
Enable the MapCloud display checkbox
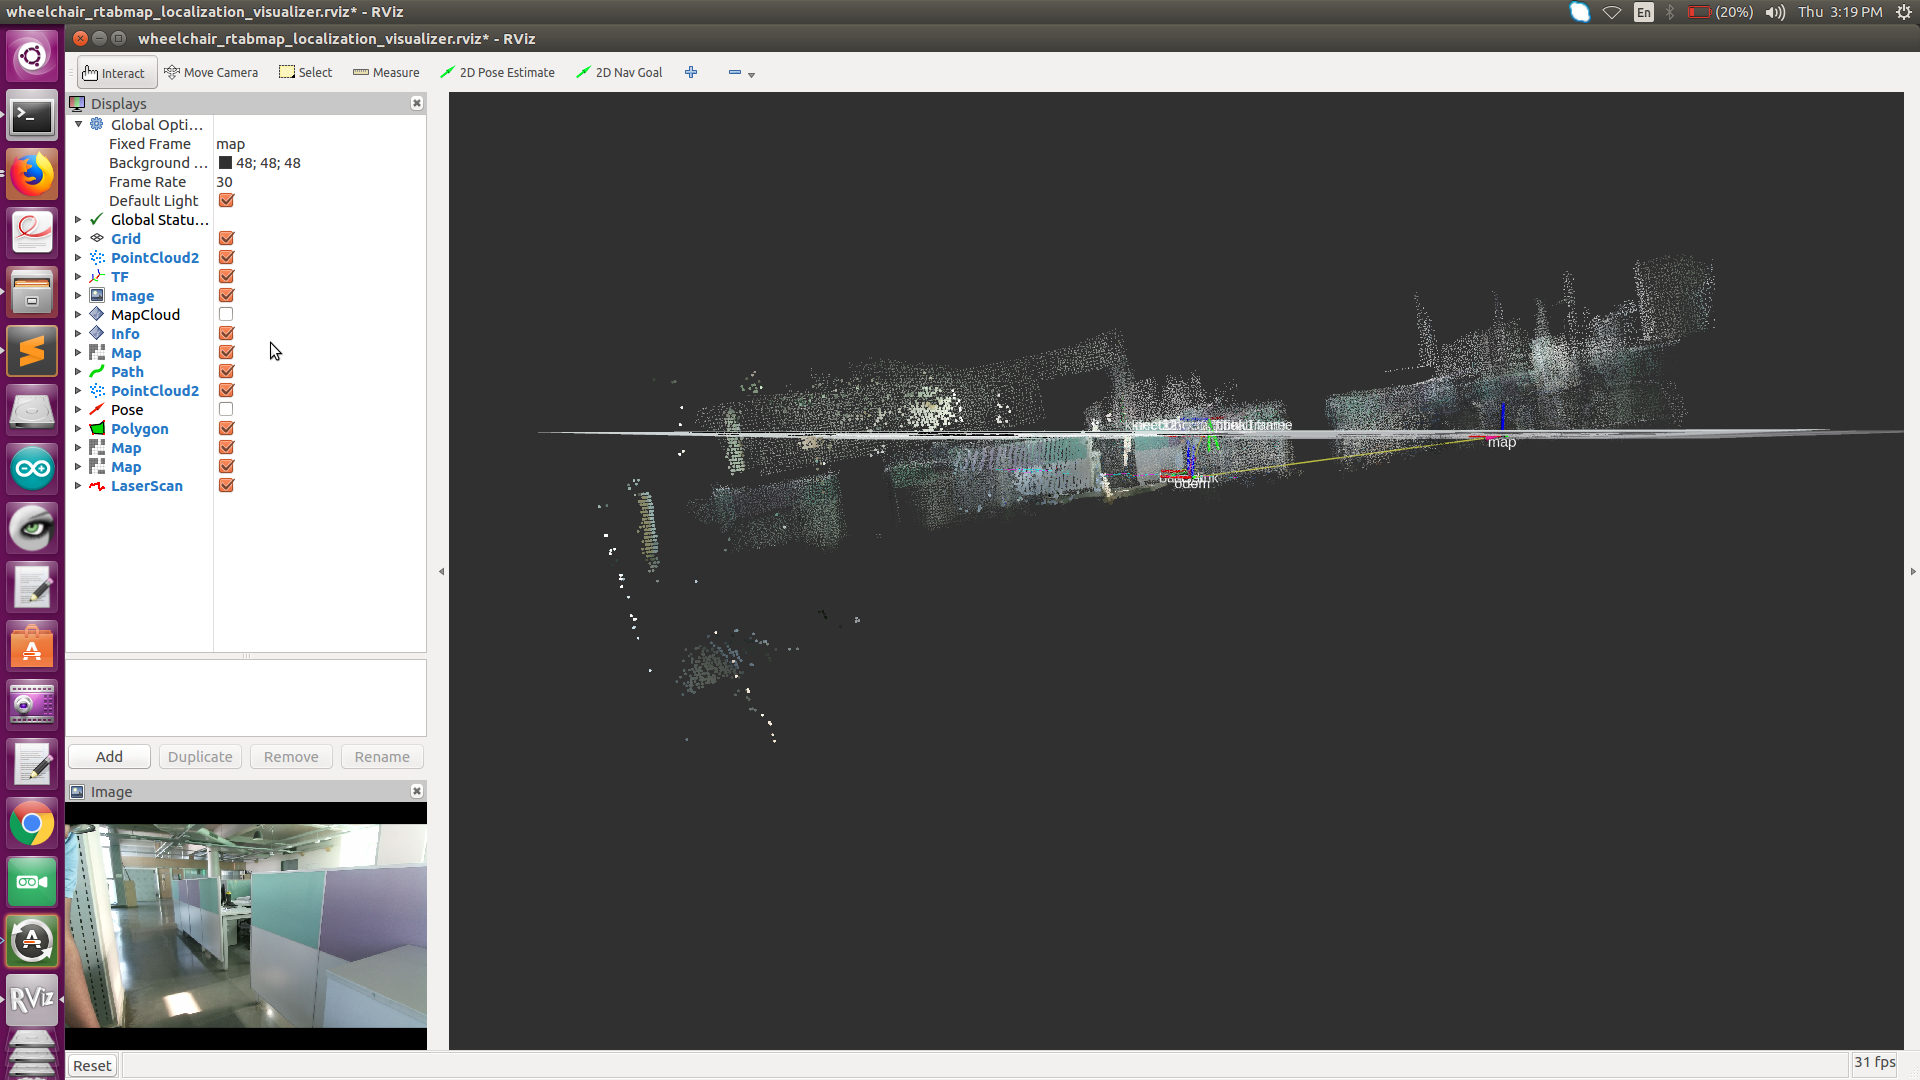tap(226, 315)
